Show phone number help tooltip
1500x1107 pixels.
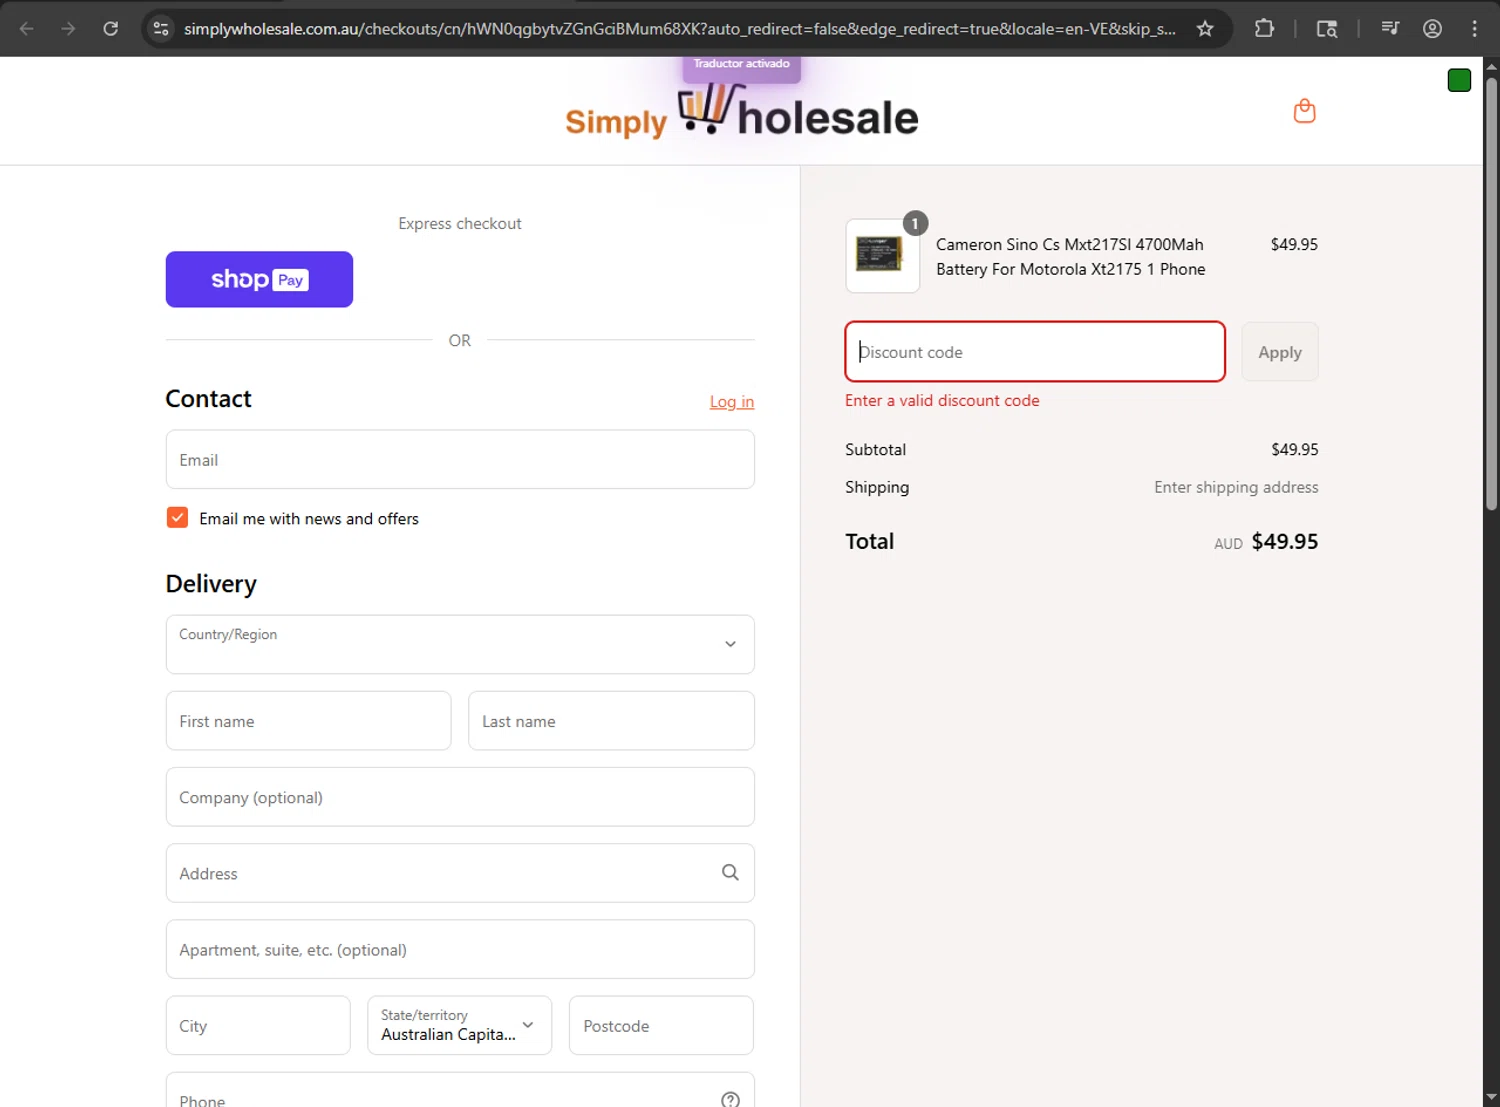(x=730, y=1099)
